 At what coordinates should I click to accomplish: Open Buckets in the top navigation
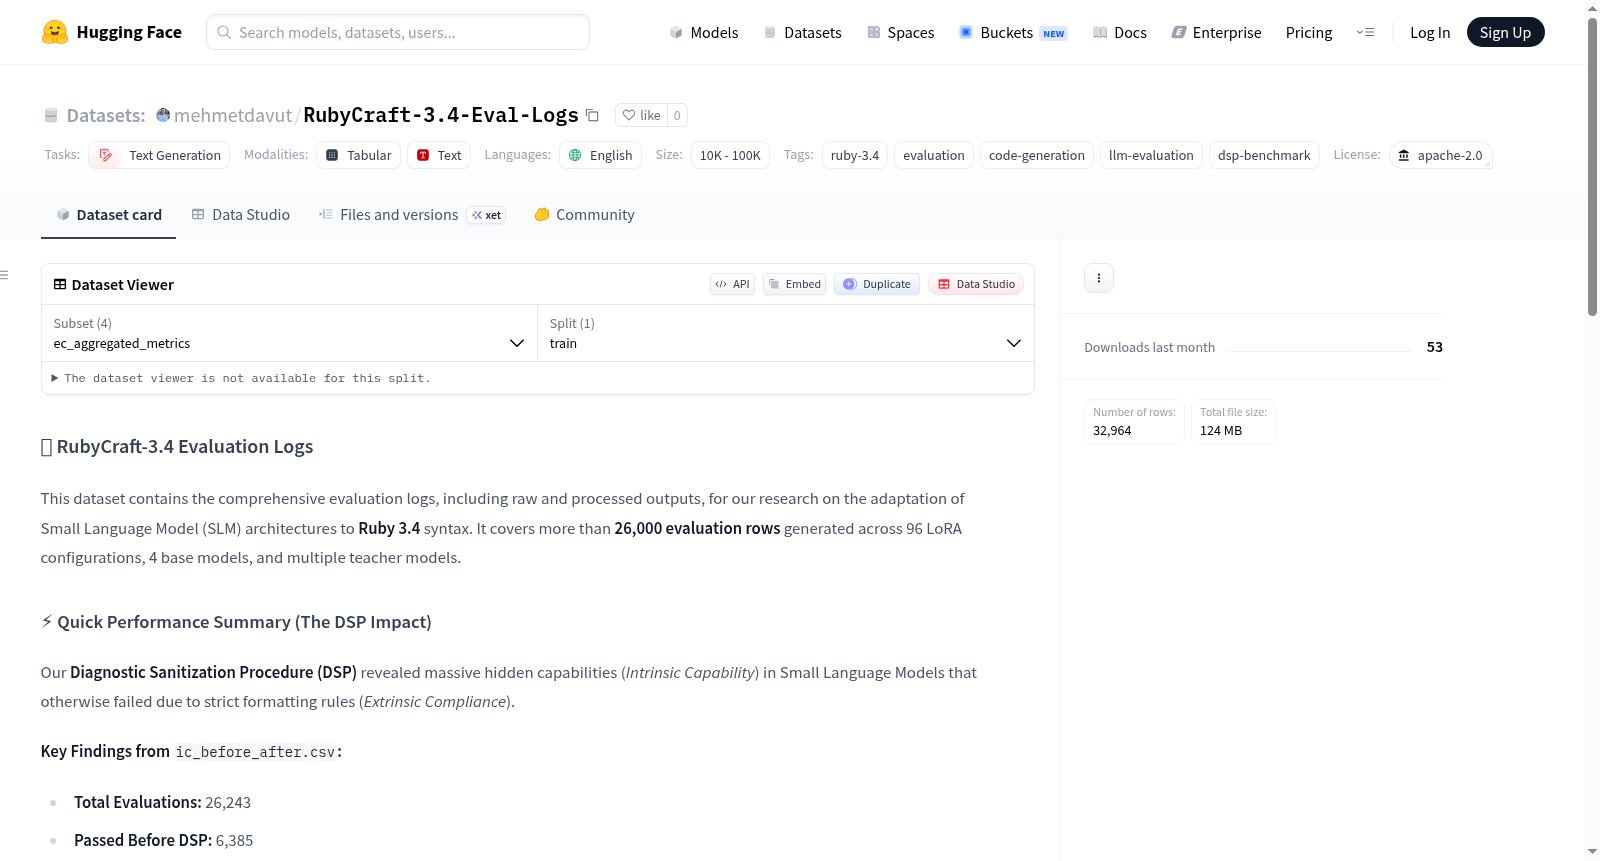coord(1013,32)
